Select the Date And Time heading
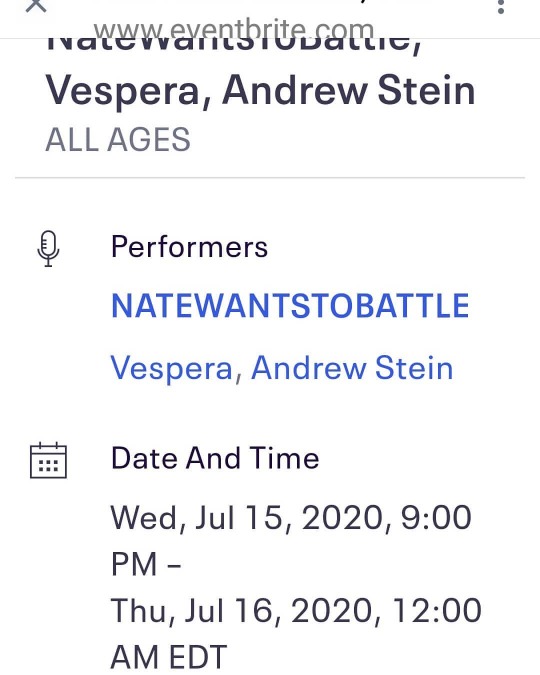Image resolution: width=540 pixels, height=675 pixels. [x=215, y=458]
